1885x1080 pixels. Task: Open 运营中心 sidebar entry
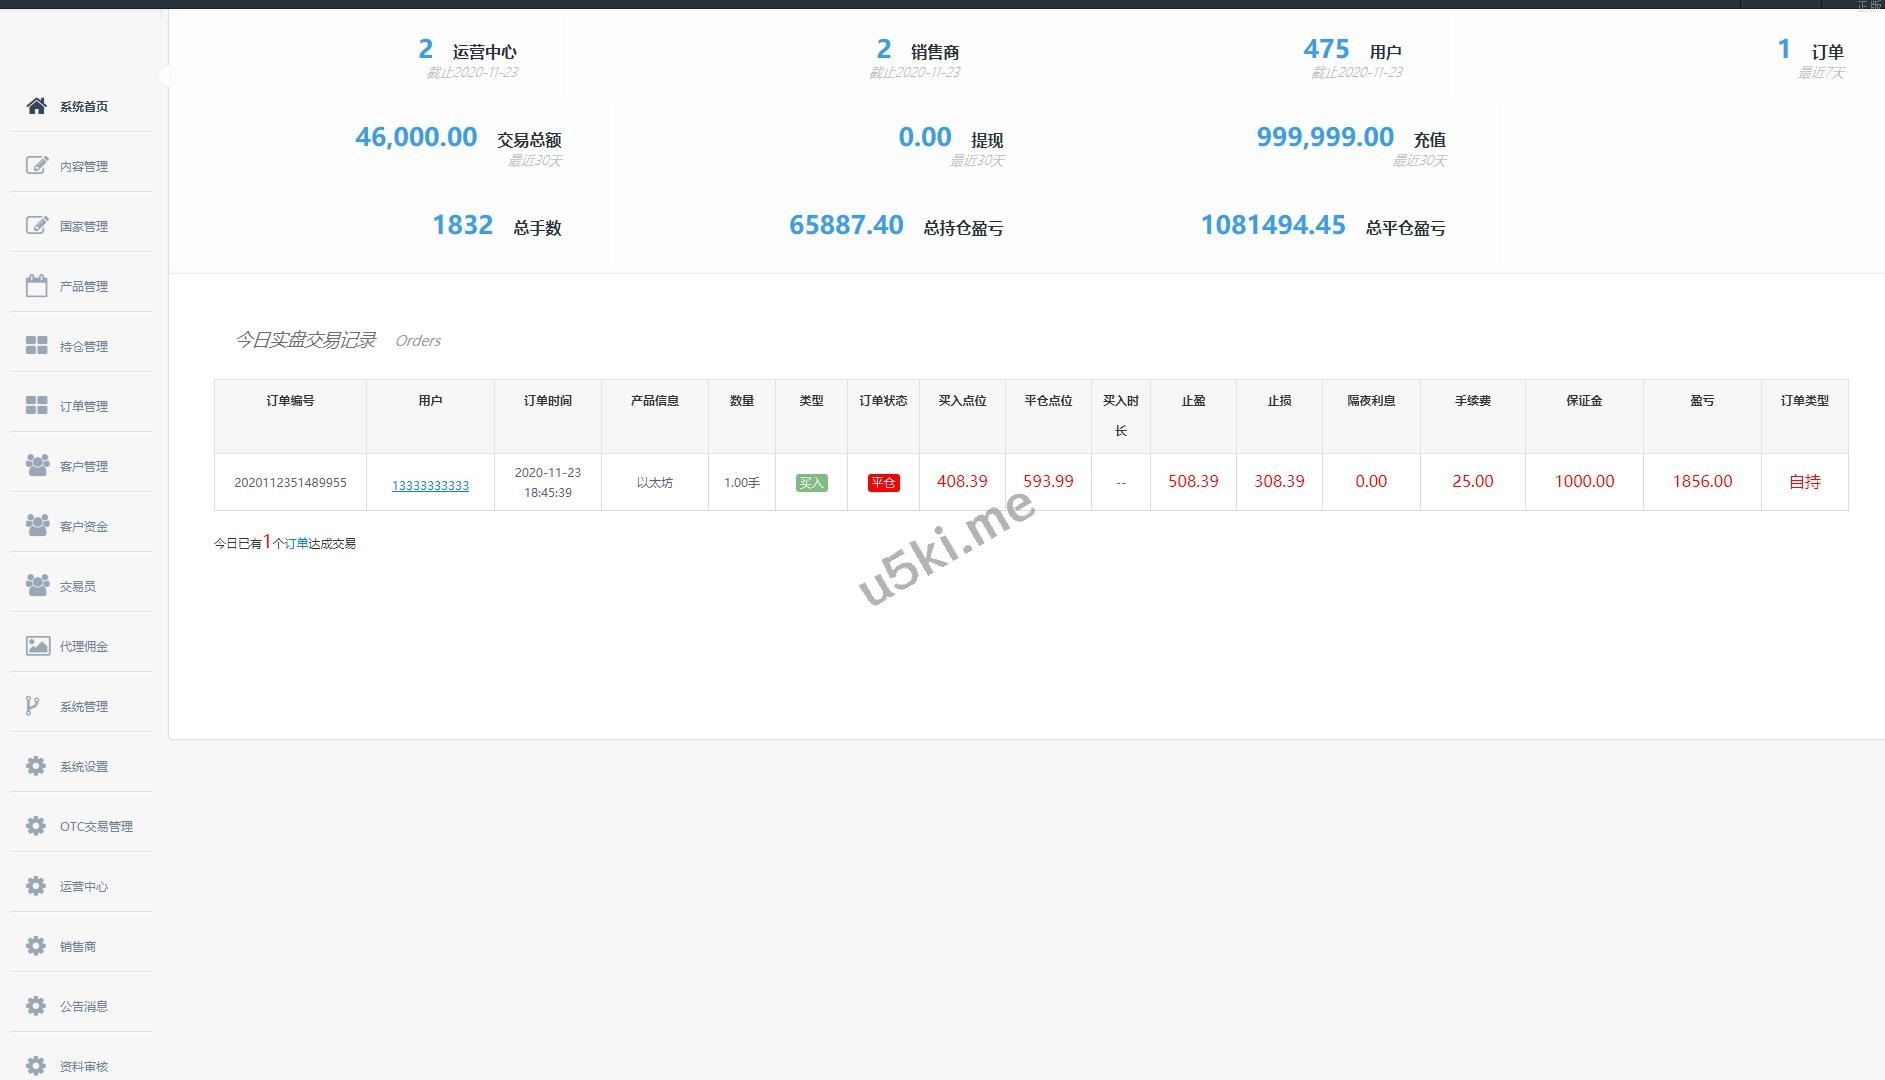click(x=83, y=887)
